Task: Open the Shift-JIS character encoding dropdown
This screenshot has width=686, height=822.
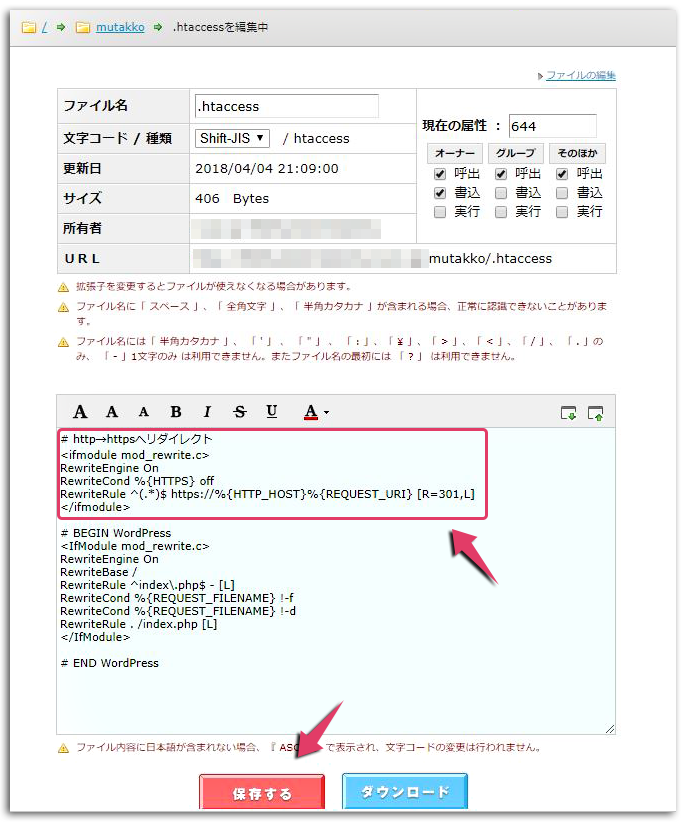Action: tap(233, 138)
